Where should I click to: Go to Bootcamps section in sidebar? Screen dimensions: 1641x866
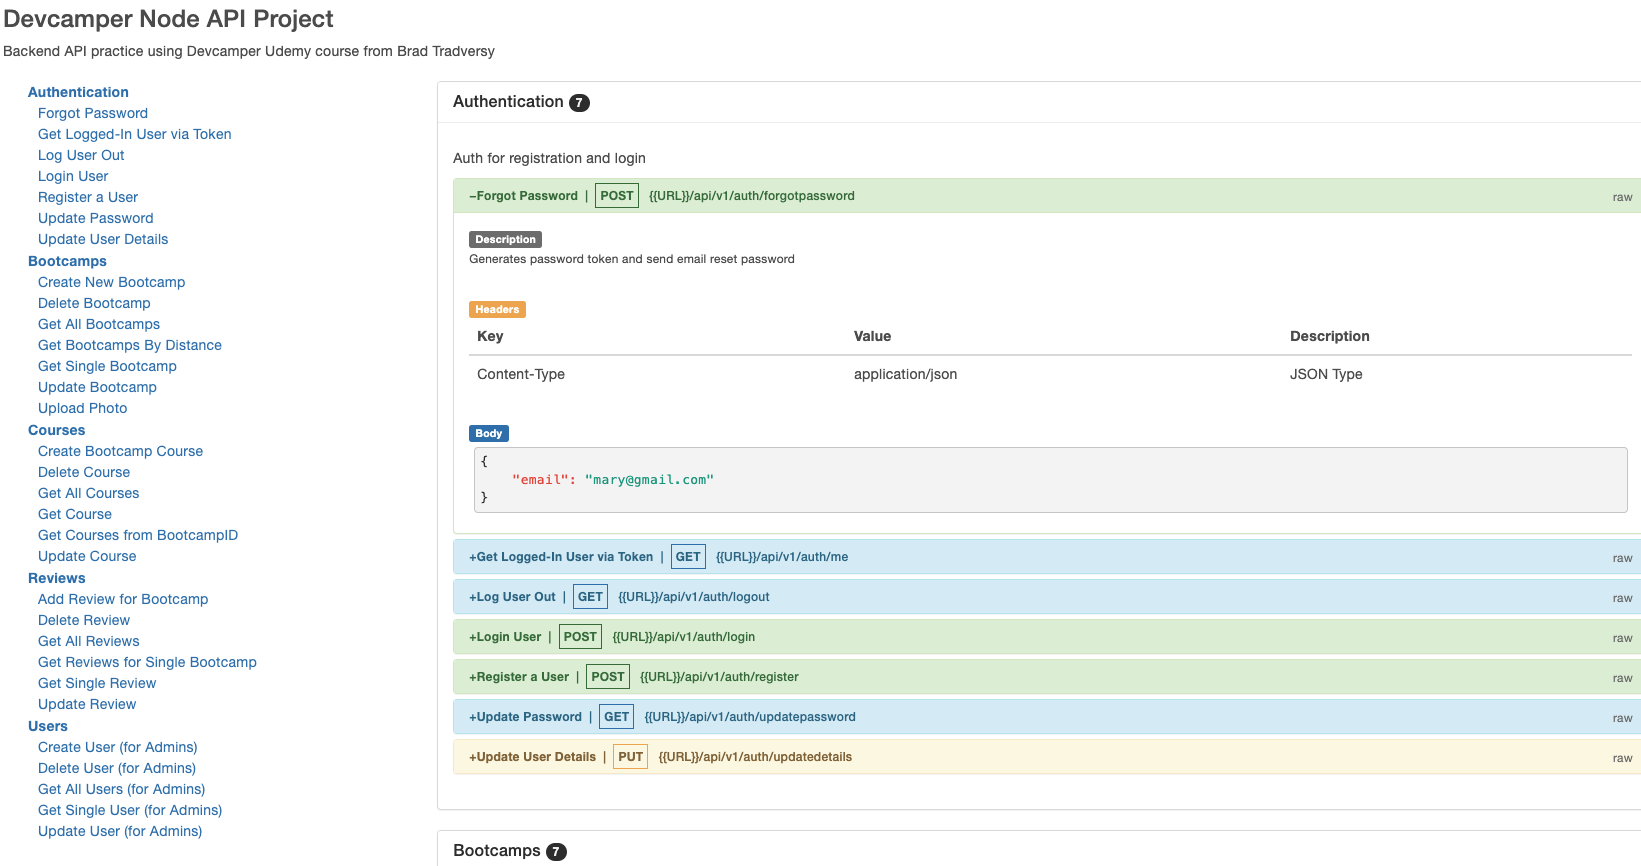pos(67,261)
